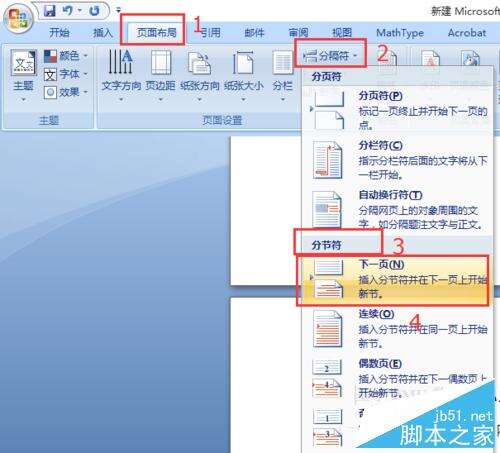This screenshot has width=500, height=453.
Task: Save document with quick access save icon
Action: [x=50, y=11]
